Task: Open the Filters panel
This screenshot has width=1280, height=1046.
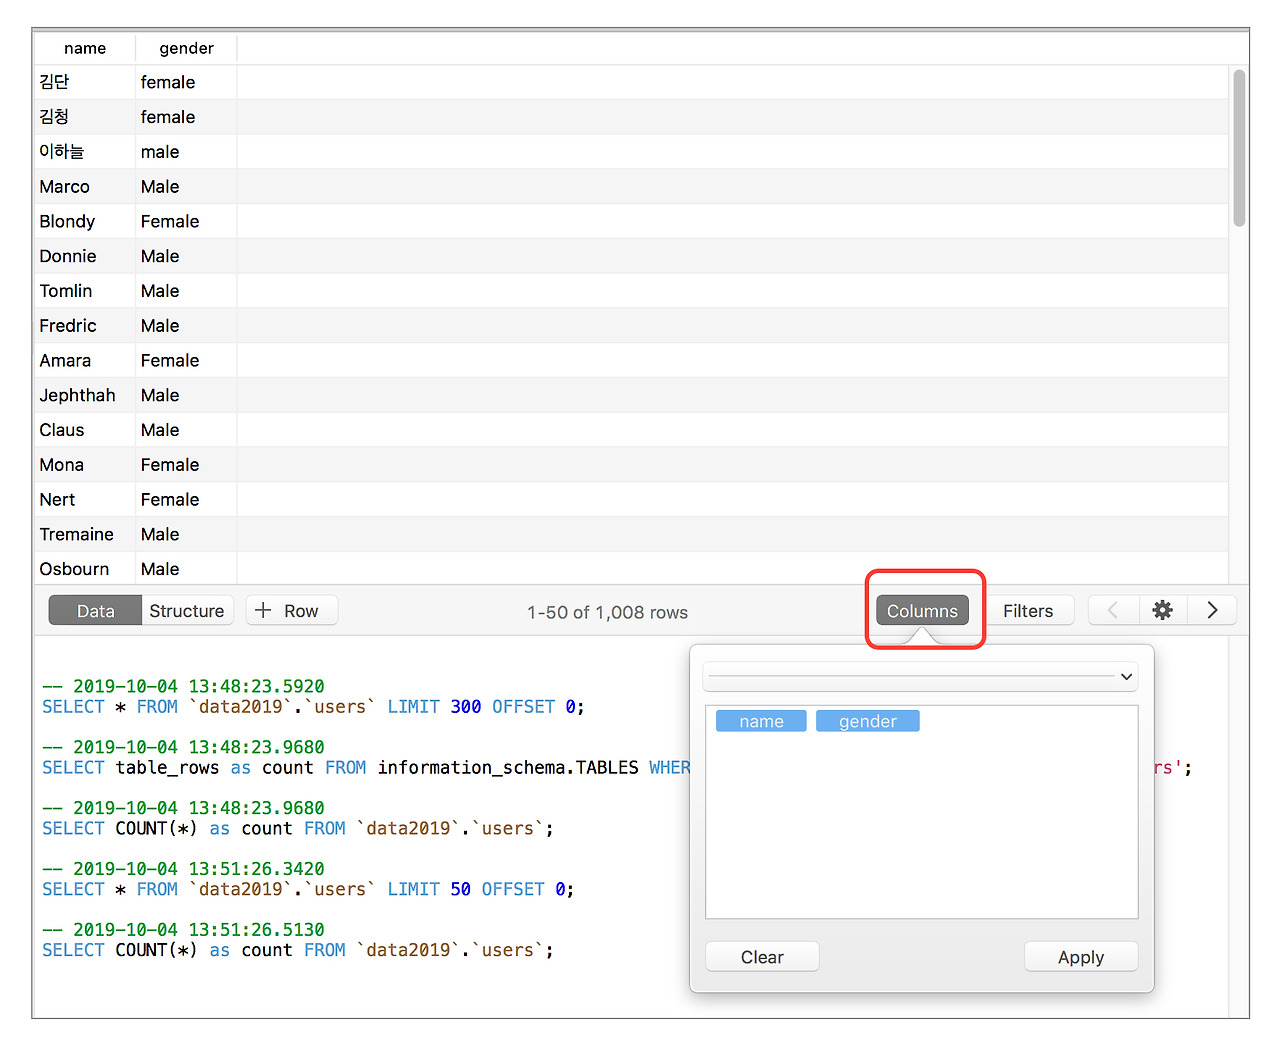Action: 1028,611
